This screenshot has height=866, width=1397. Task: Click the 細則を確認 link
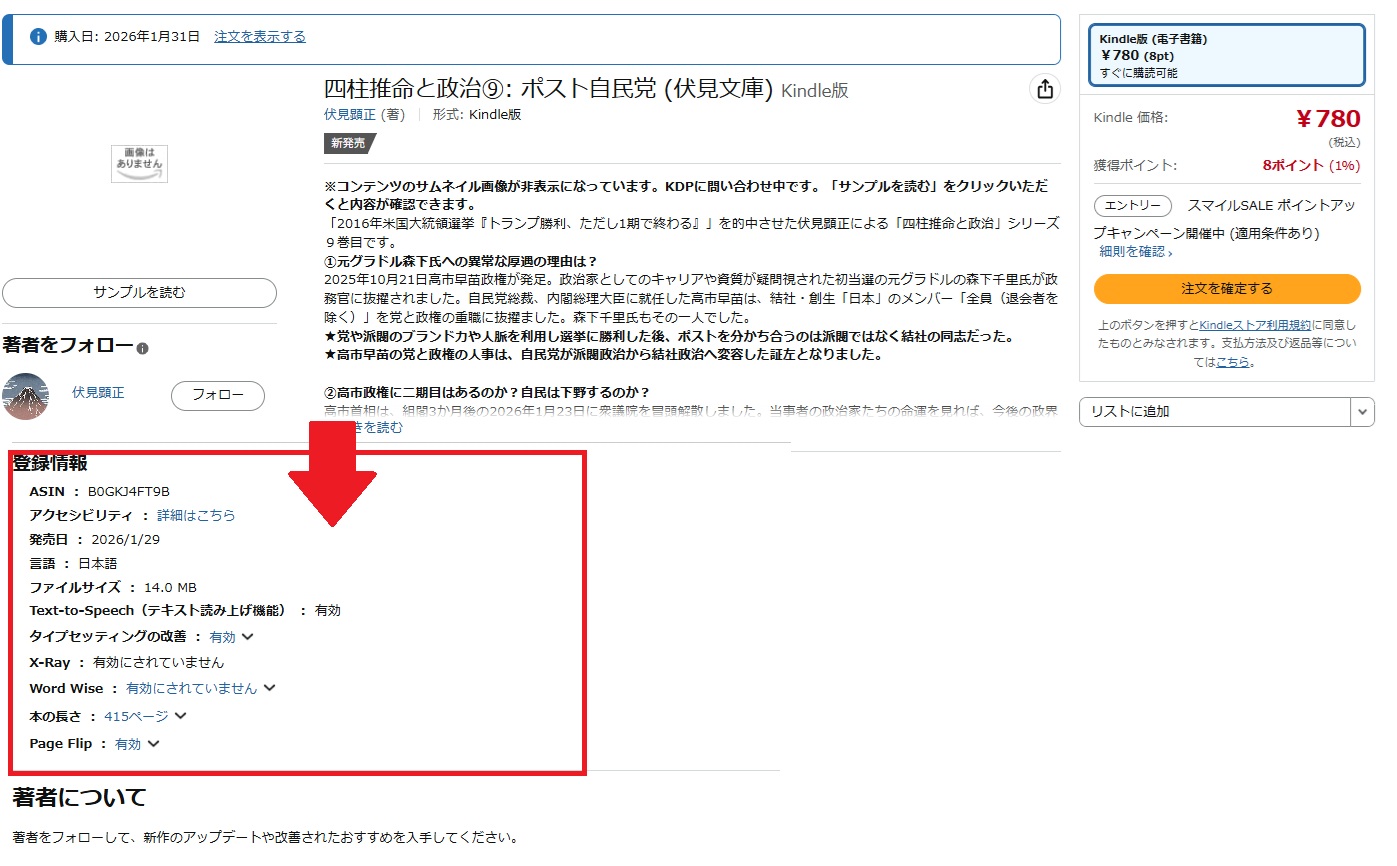coord(1135,252)
